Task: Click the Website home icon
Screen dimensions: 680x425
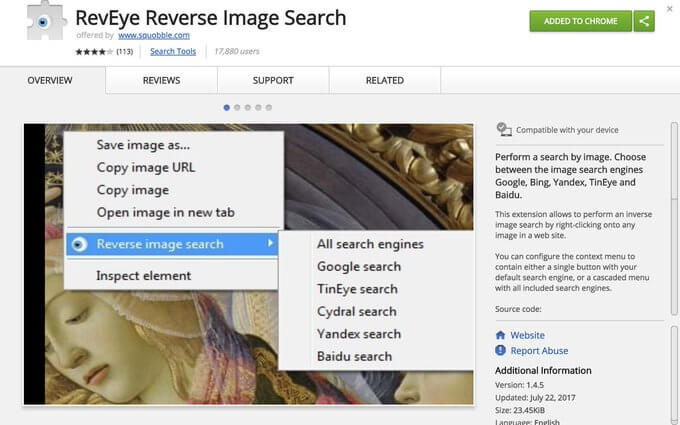Action: pos(501,336)
